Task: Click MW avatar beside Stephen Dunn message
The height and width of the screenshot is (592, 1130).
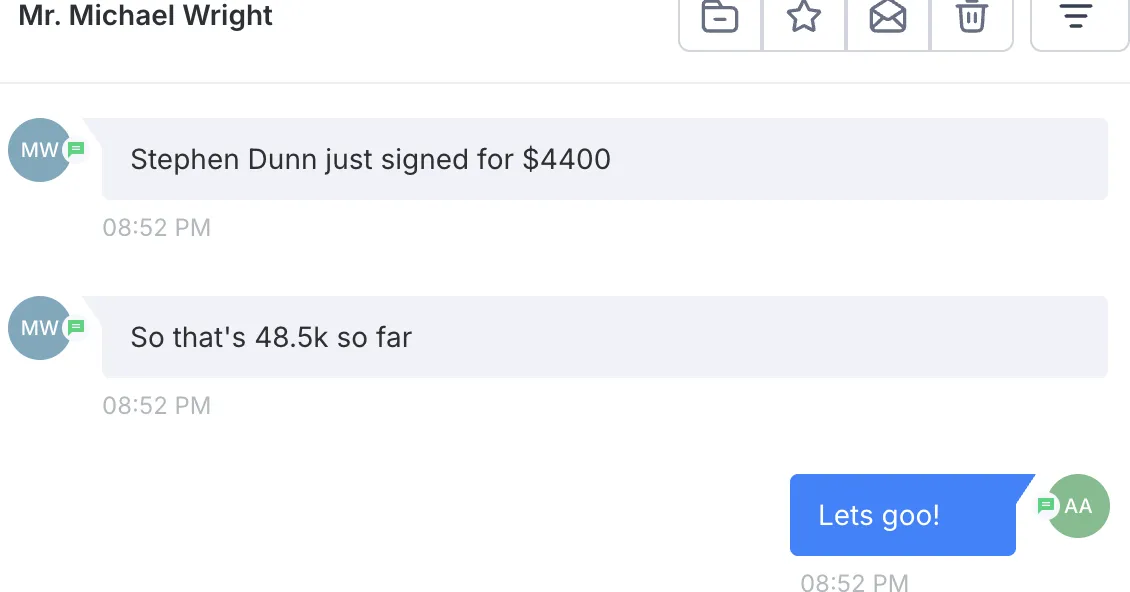Action: coord(40,150)
